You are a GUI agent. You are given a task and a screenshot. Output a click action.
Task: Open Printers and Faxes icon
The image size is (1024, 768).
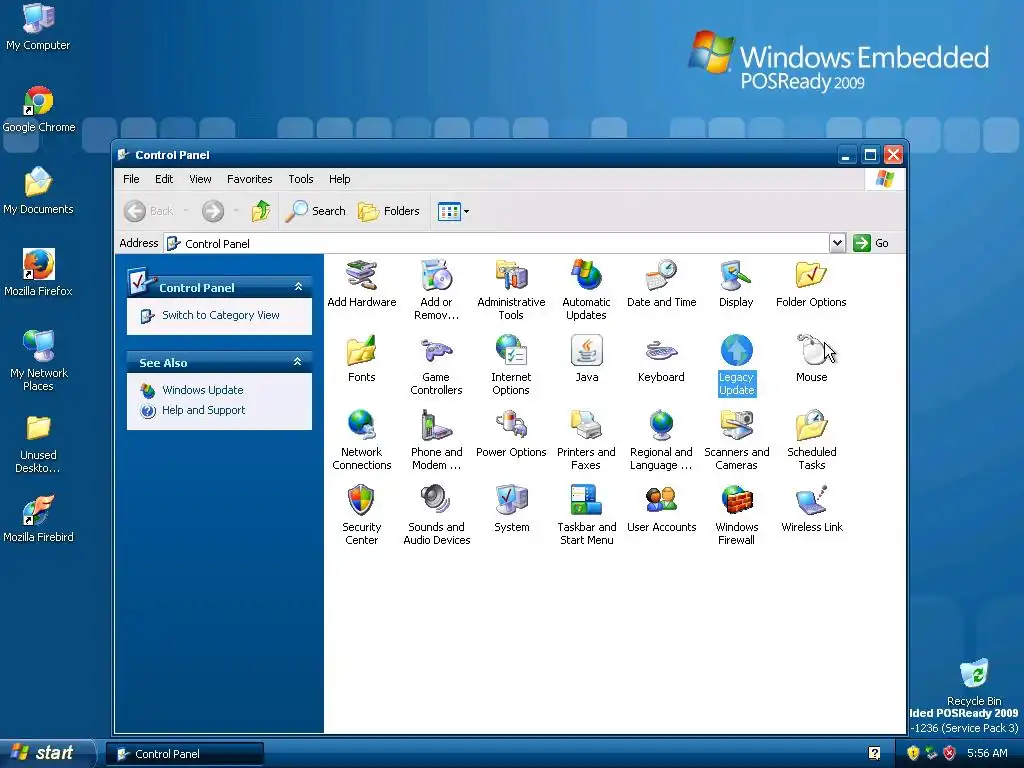click(x=586, y=440)
